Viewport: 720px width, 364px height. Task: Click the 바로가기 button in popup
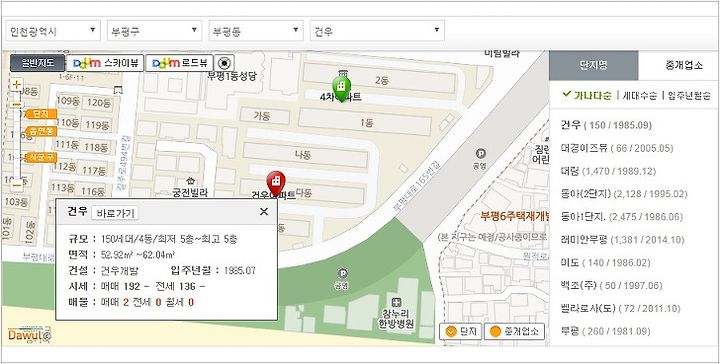coord(115,213)
